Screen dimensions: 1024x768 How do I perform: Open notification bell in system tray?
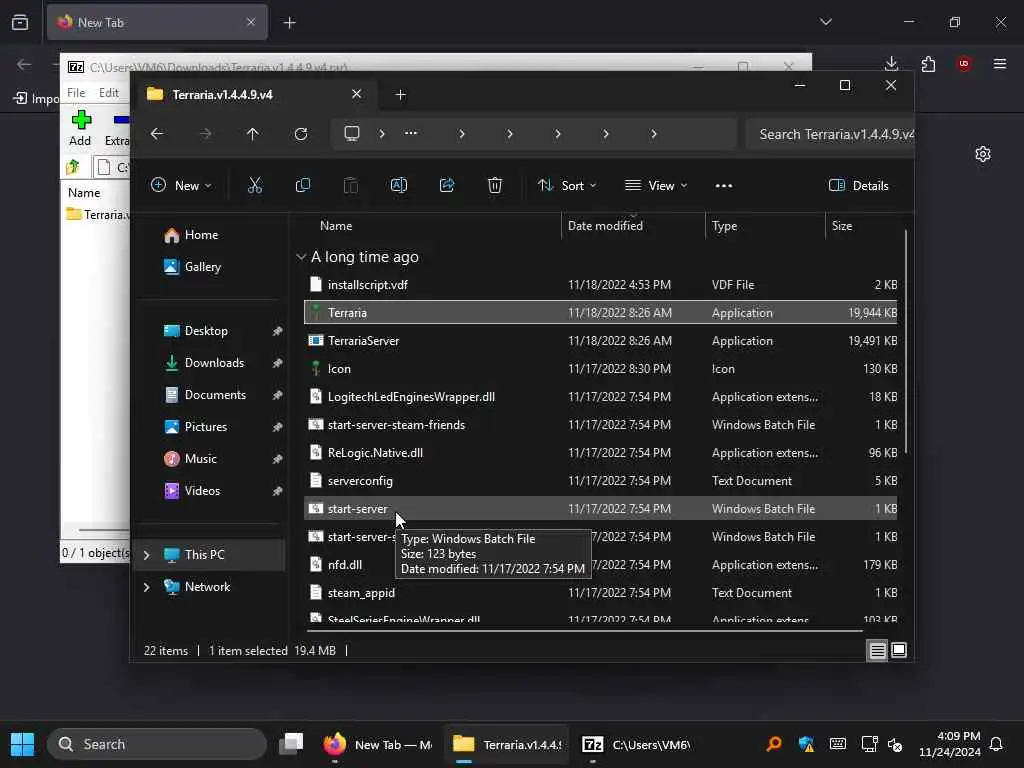[x=996, y=744]
